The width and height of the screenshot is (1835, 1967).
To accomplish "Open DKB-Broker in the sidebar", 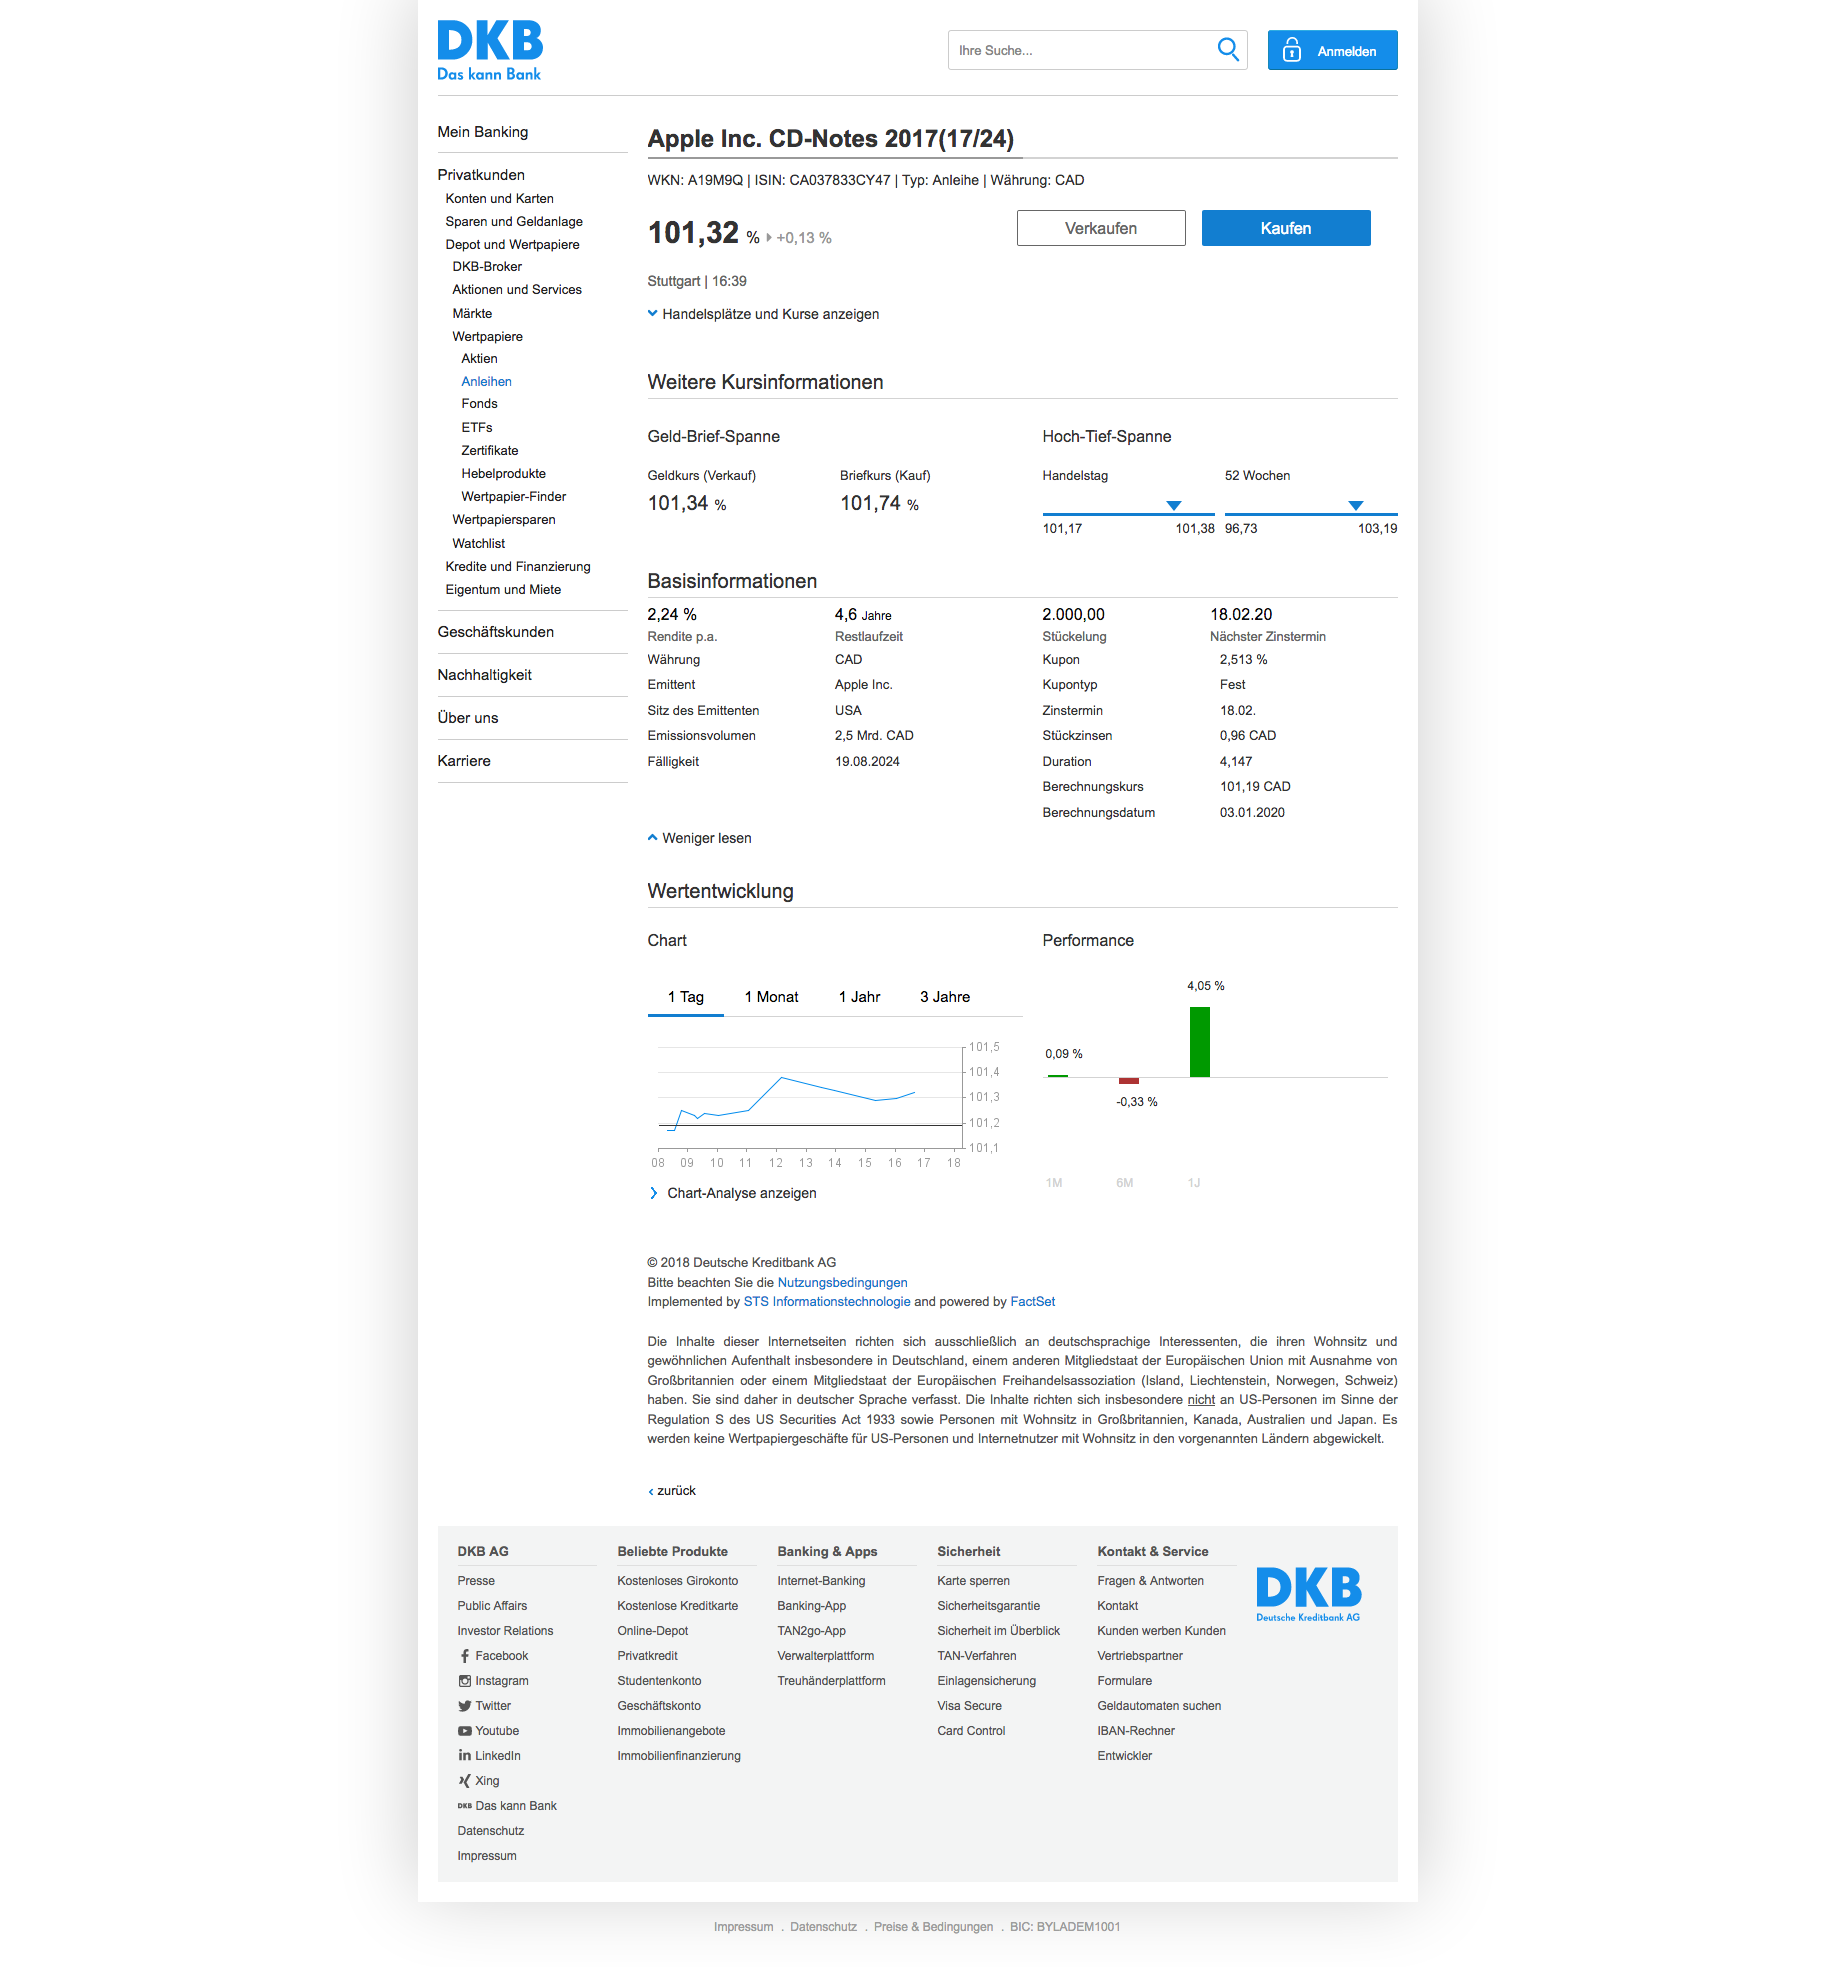I will (487, 267).
